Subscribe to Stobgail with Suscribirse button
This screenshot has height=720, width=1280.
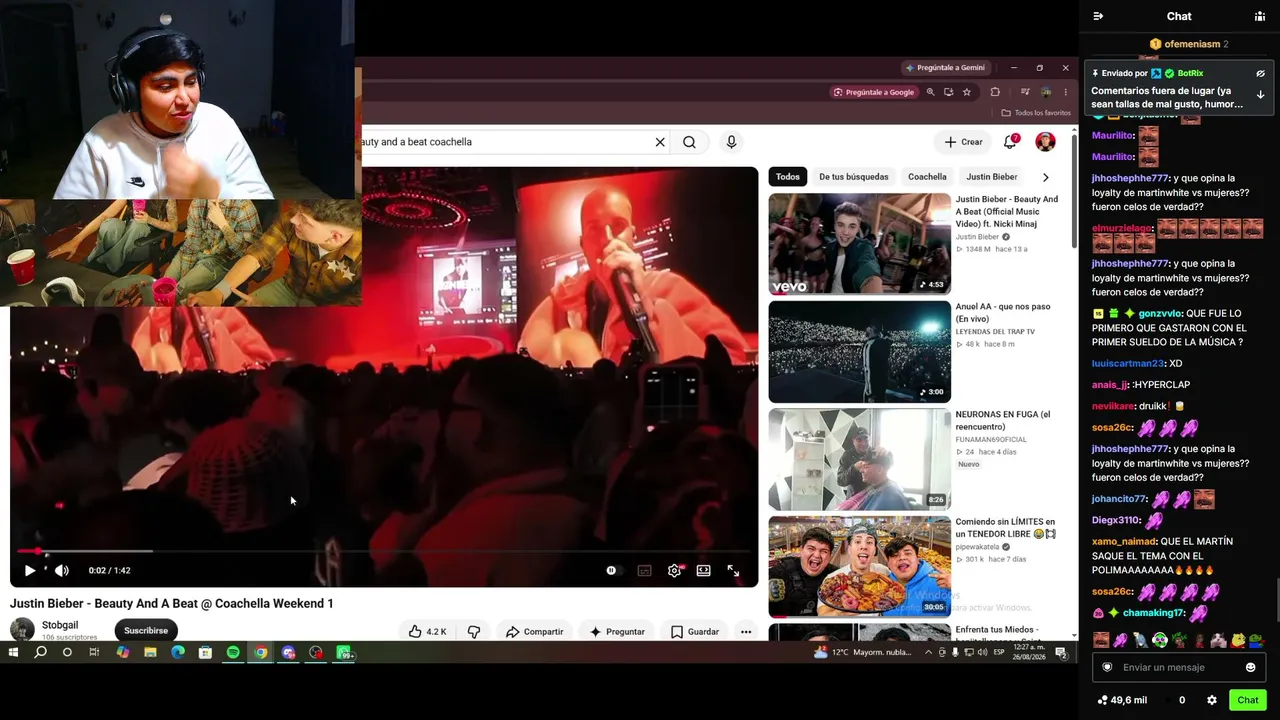coord(146,631)
